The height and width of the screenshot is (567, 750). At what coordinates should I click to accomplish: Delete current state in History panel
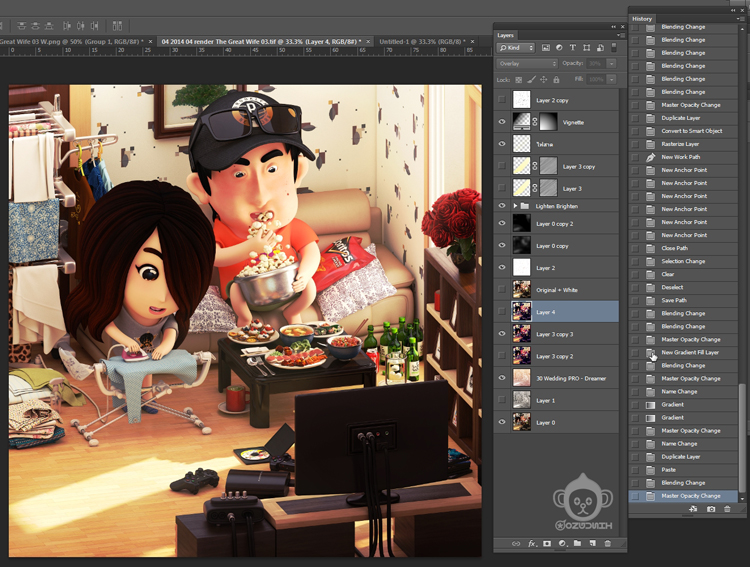click(727, 509)
